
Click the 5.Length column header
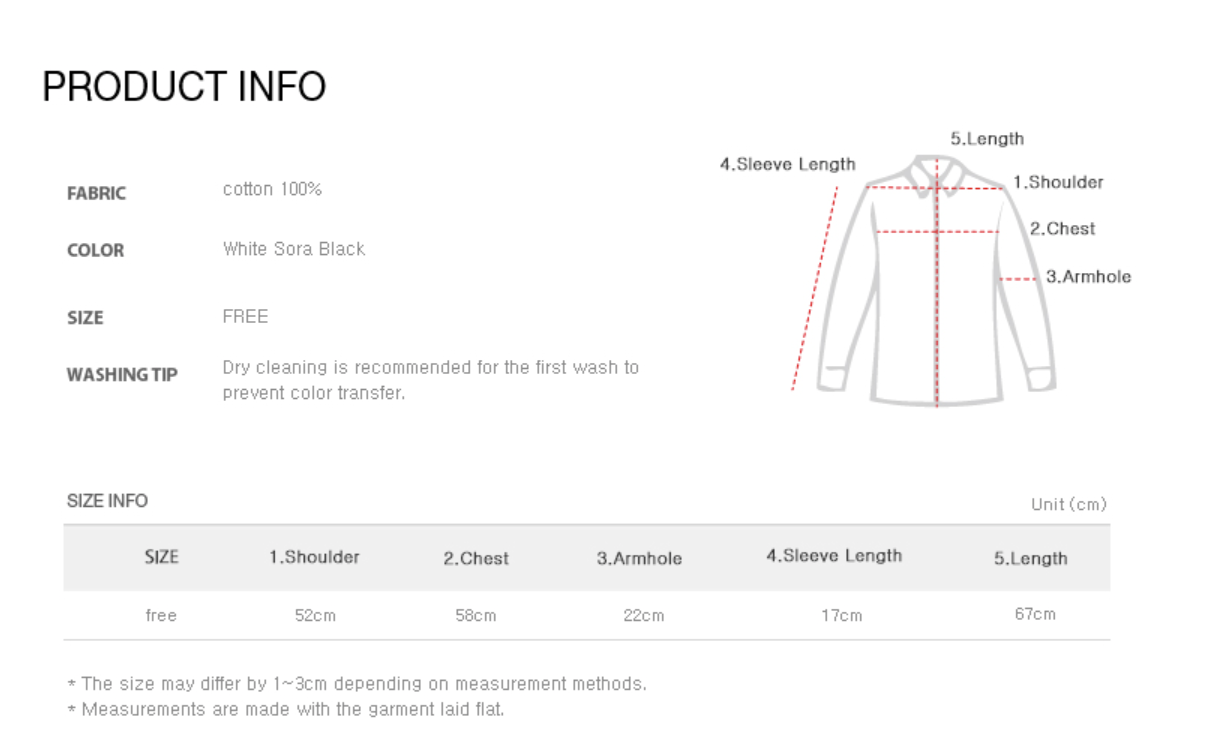tap(1030, 559)
